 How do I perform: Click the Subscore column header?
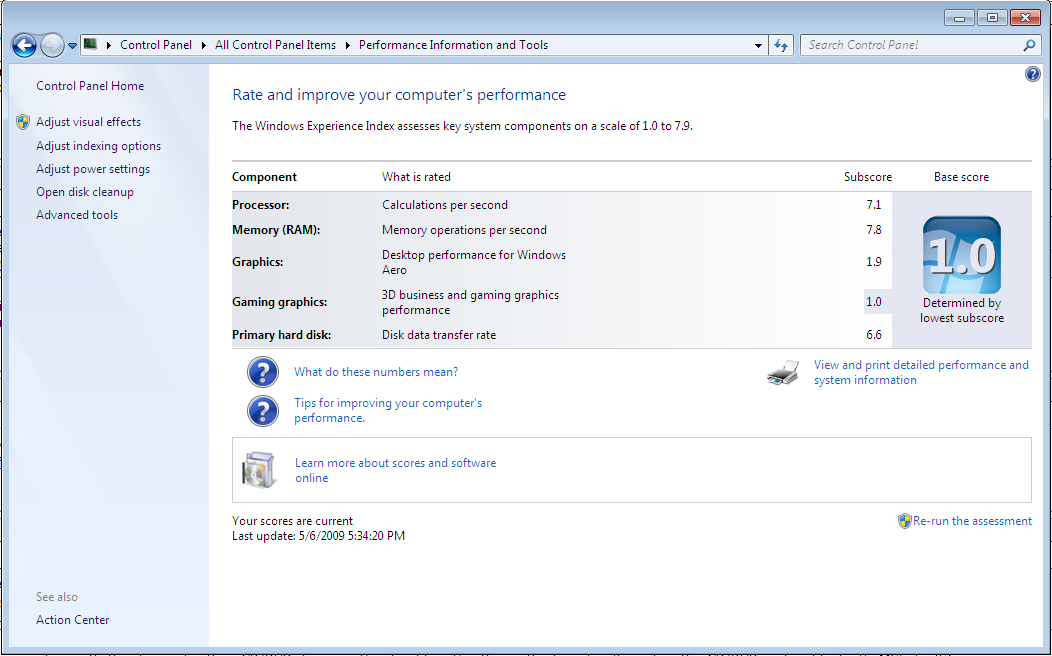[867, 177]
